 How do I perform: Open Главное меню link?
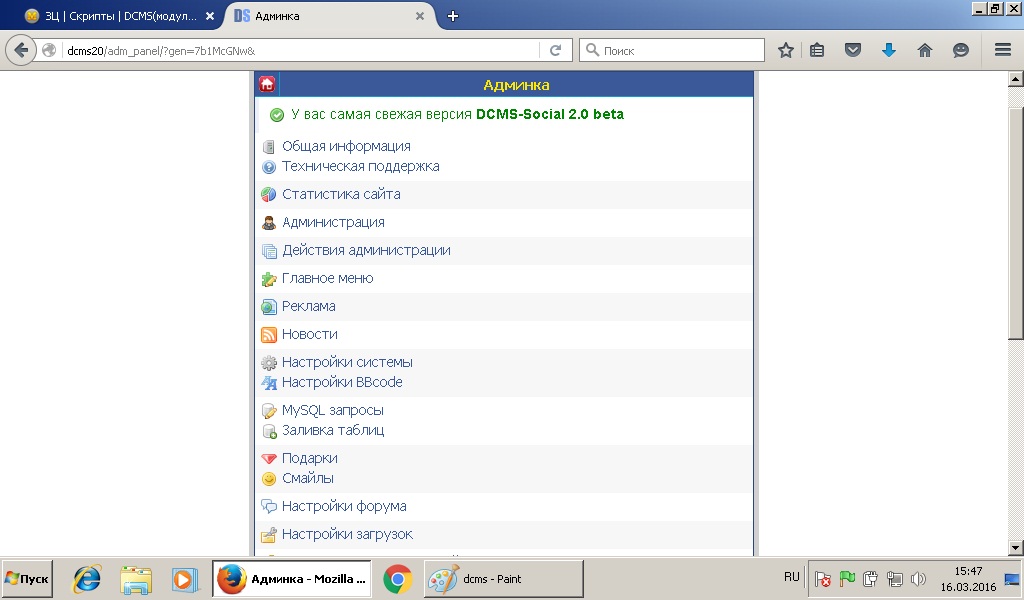(327, 278)
